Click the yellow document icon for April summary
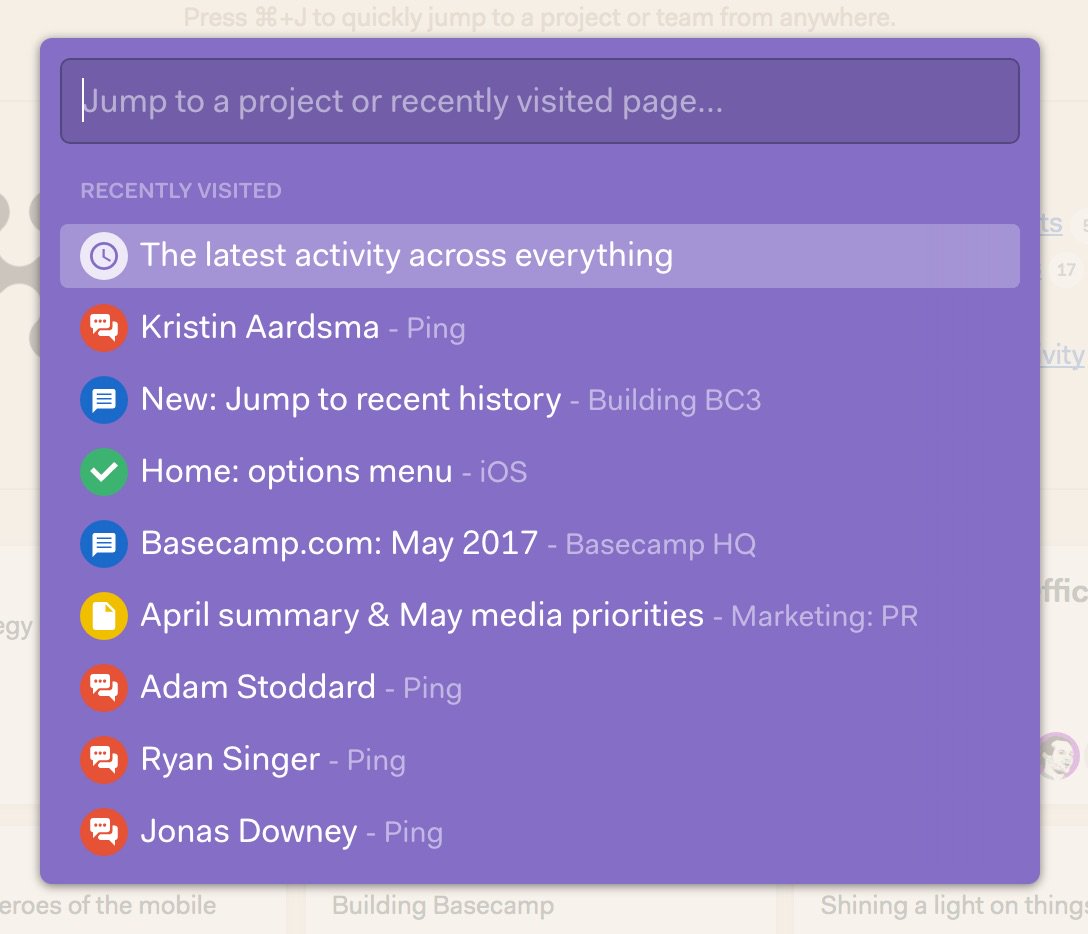 104,616
